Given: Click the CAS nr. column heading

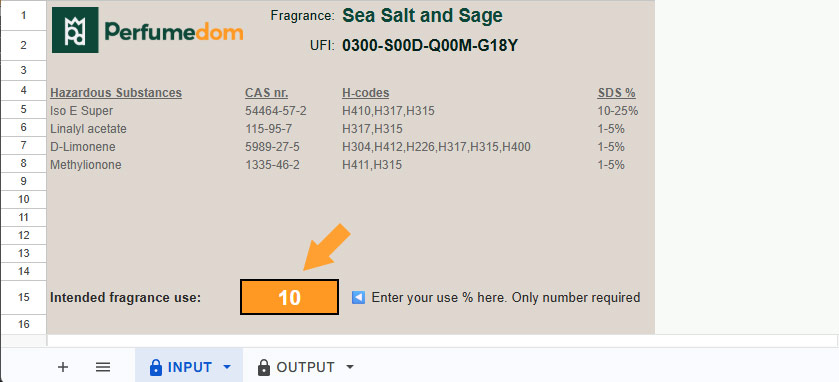Looking at the screenshot, I should point(266,93).
